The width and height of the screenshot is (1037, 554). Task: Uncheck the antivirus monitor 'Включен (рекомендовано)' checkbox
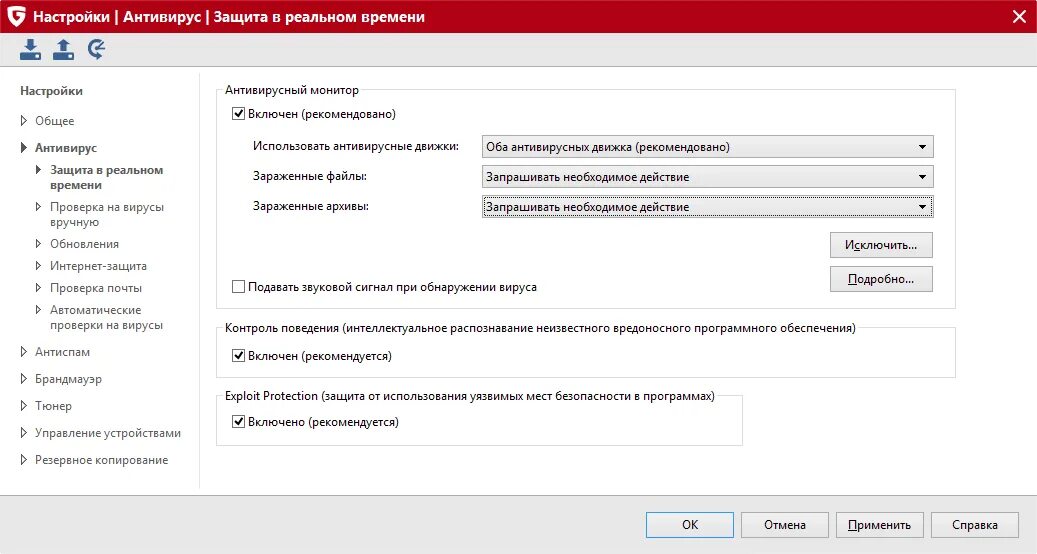238,114
